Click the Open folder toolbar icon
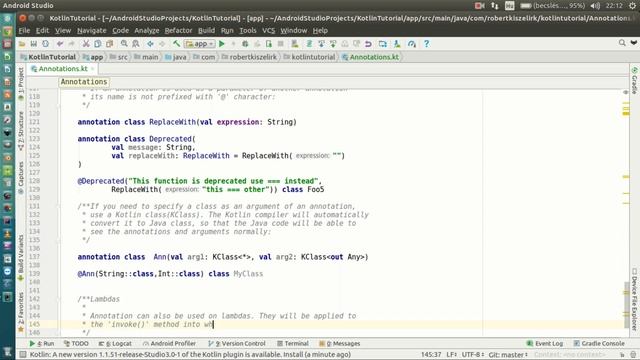This screenshot has height=360, width=640. click(x=22, y=44)
